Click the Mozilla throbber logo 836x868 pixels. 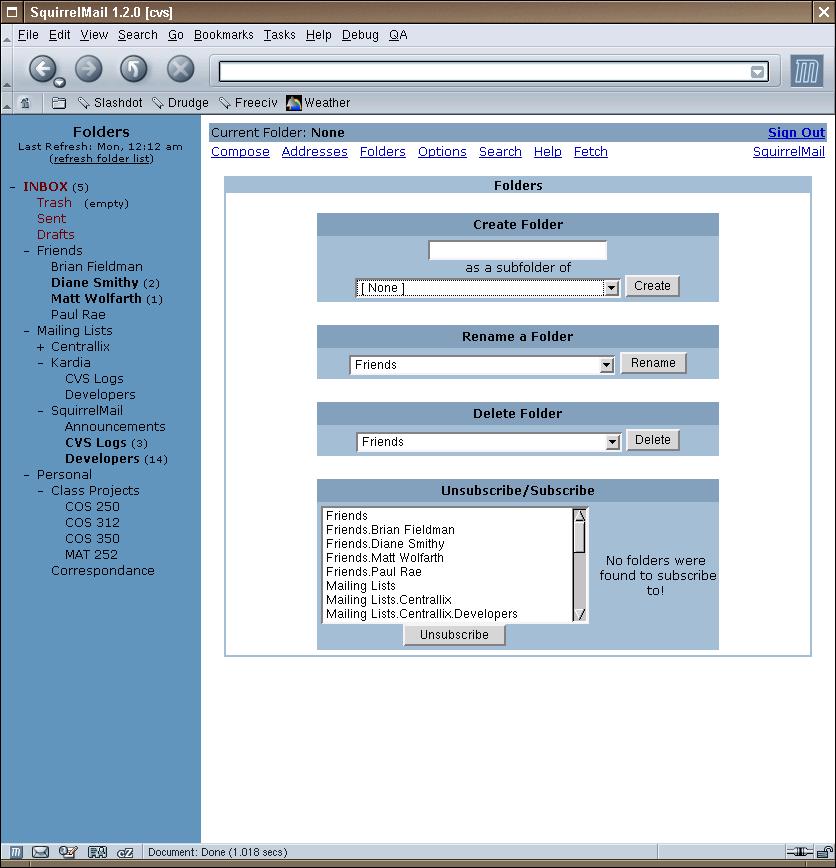pyautogui.click(x=806, y=71)
